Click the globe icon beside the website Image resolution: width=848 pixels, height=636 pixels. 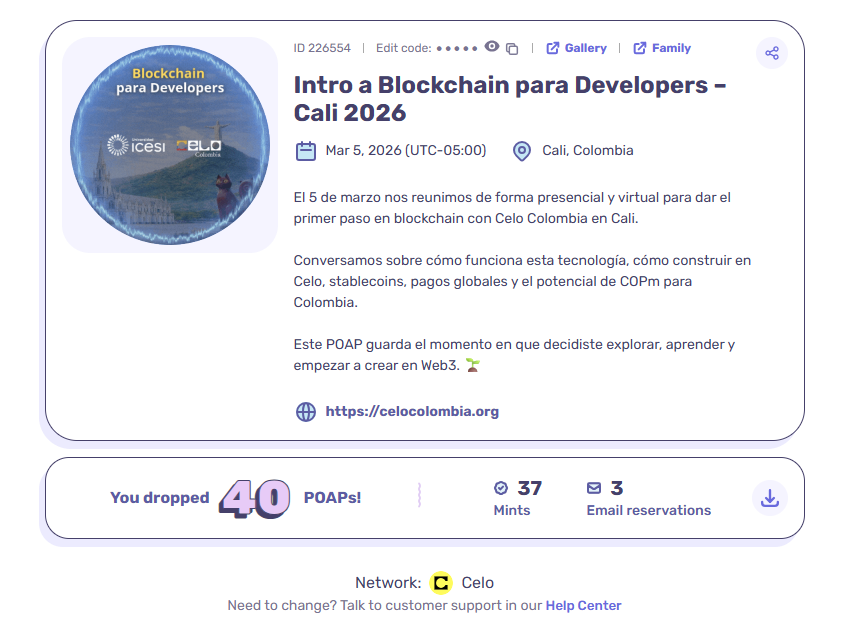[306, 412]
